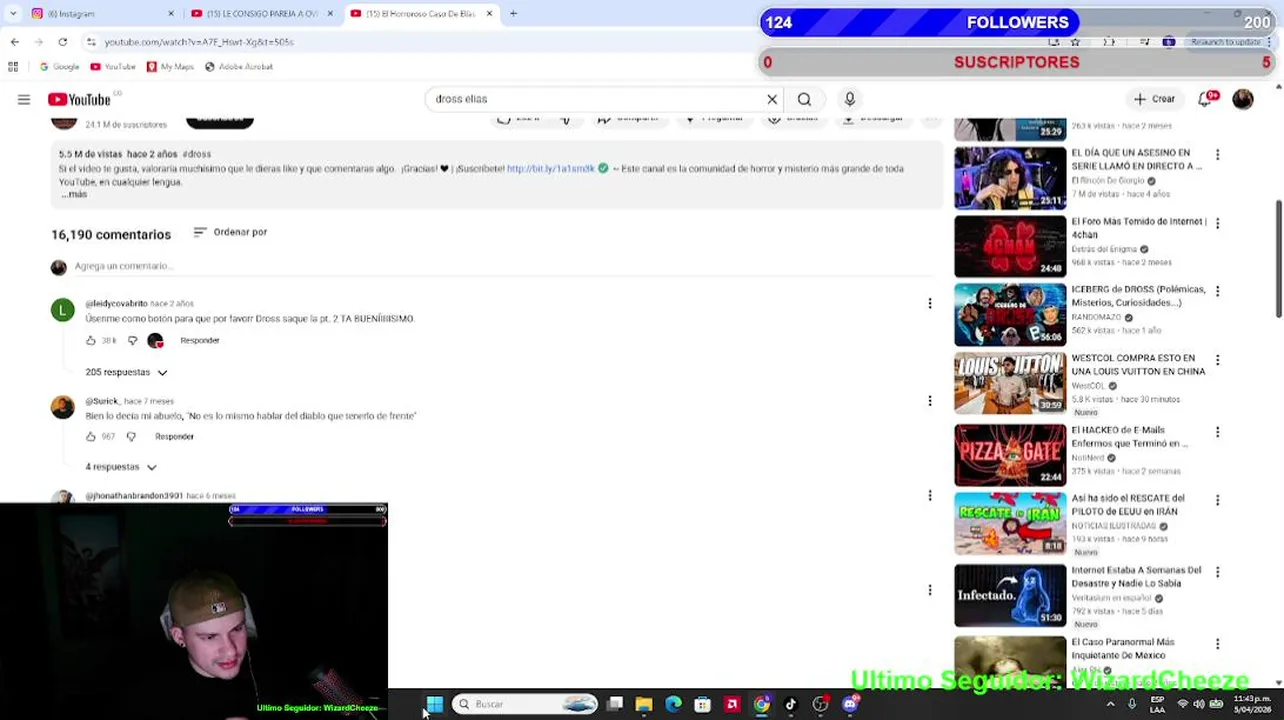This screenshot has width=1284, height=720.
Task: Like the @leidycovabrito comment
Action: 91,340
